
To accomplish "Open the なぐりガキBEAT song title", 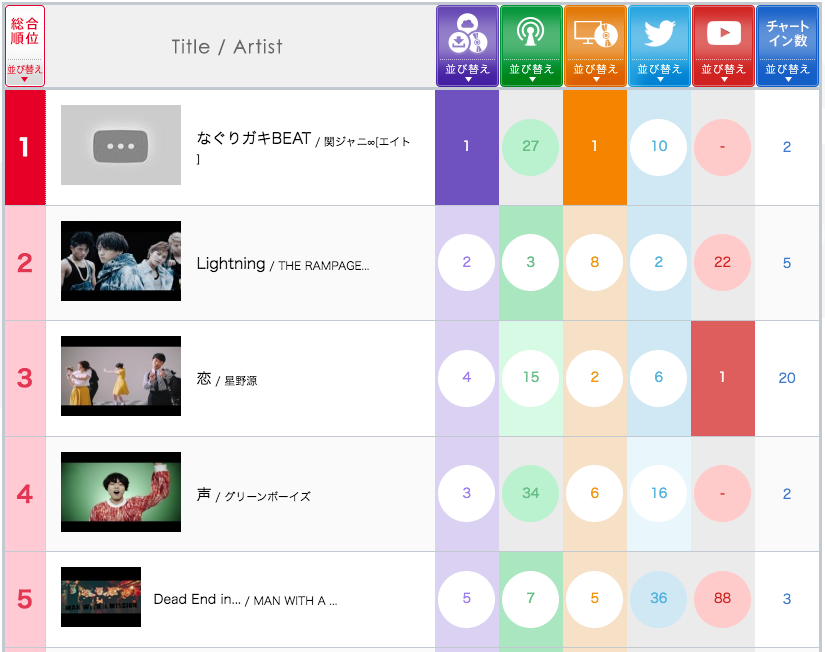I will point(254,139).
